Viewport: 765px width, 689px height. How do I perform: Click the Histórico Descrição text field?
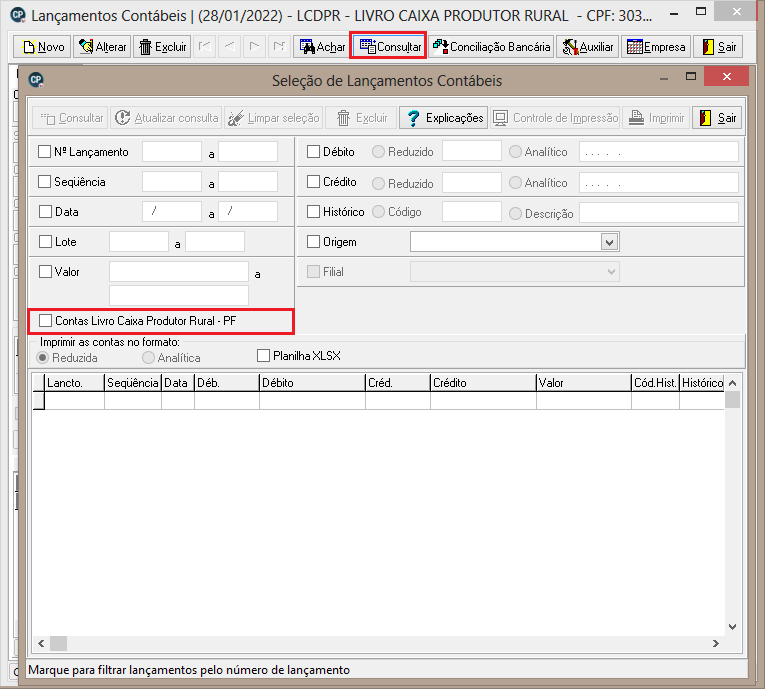(659, 213)
